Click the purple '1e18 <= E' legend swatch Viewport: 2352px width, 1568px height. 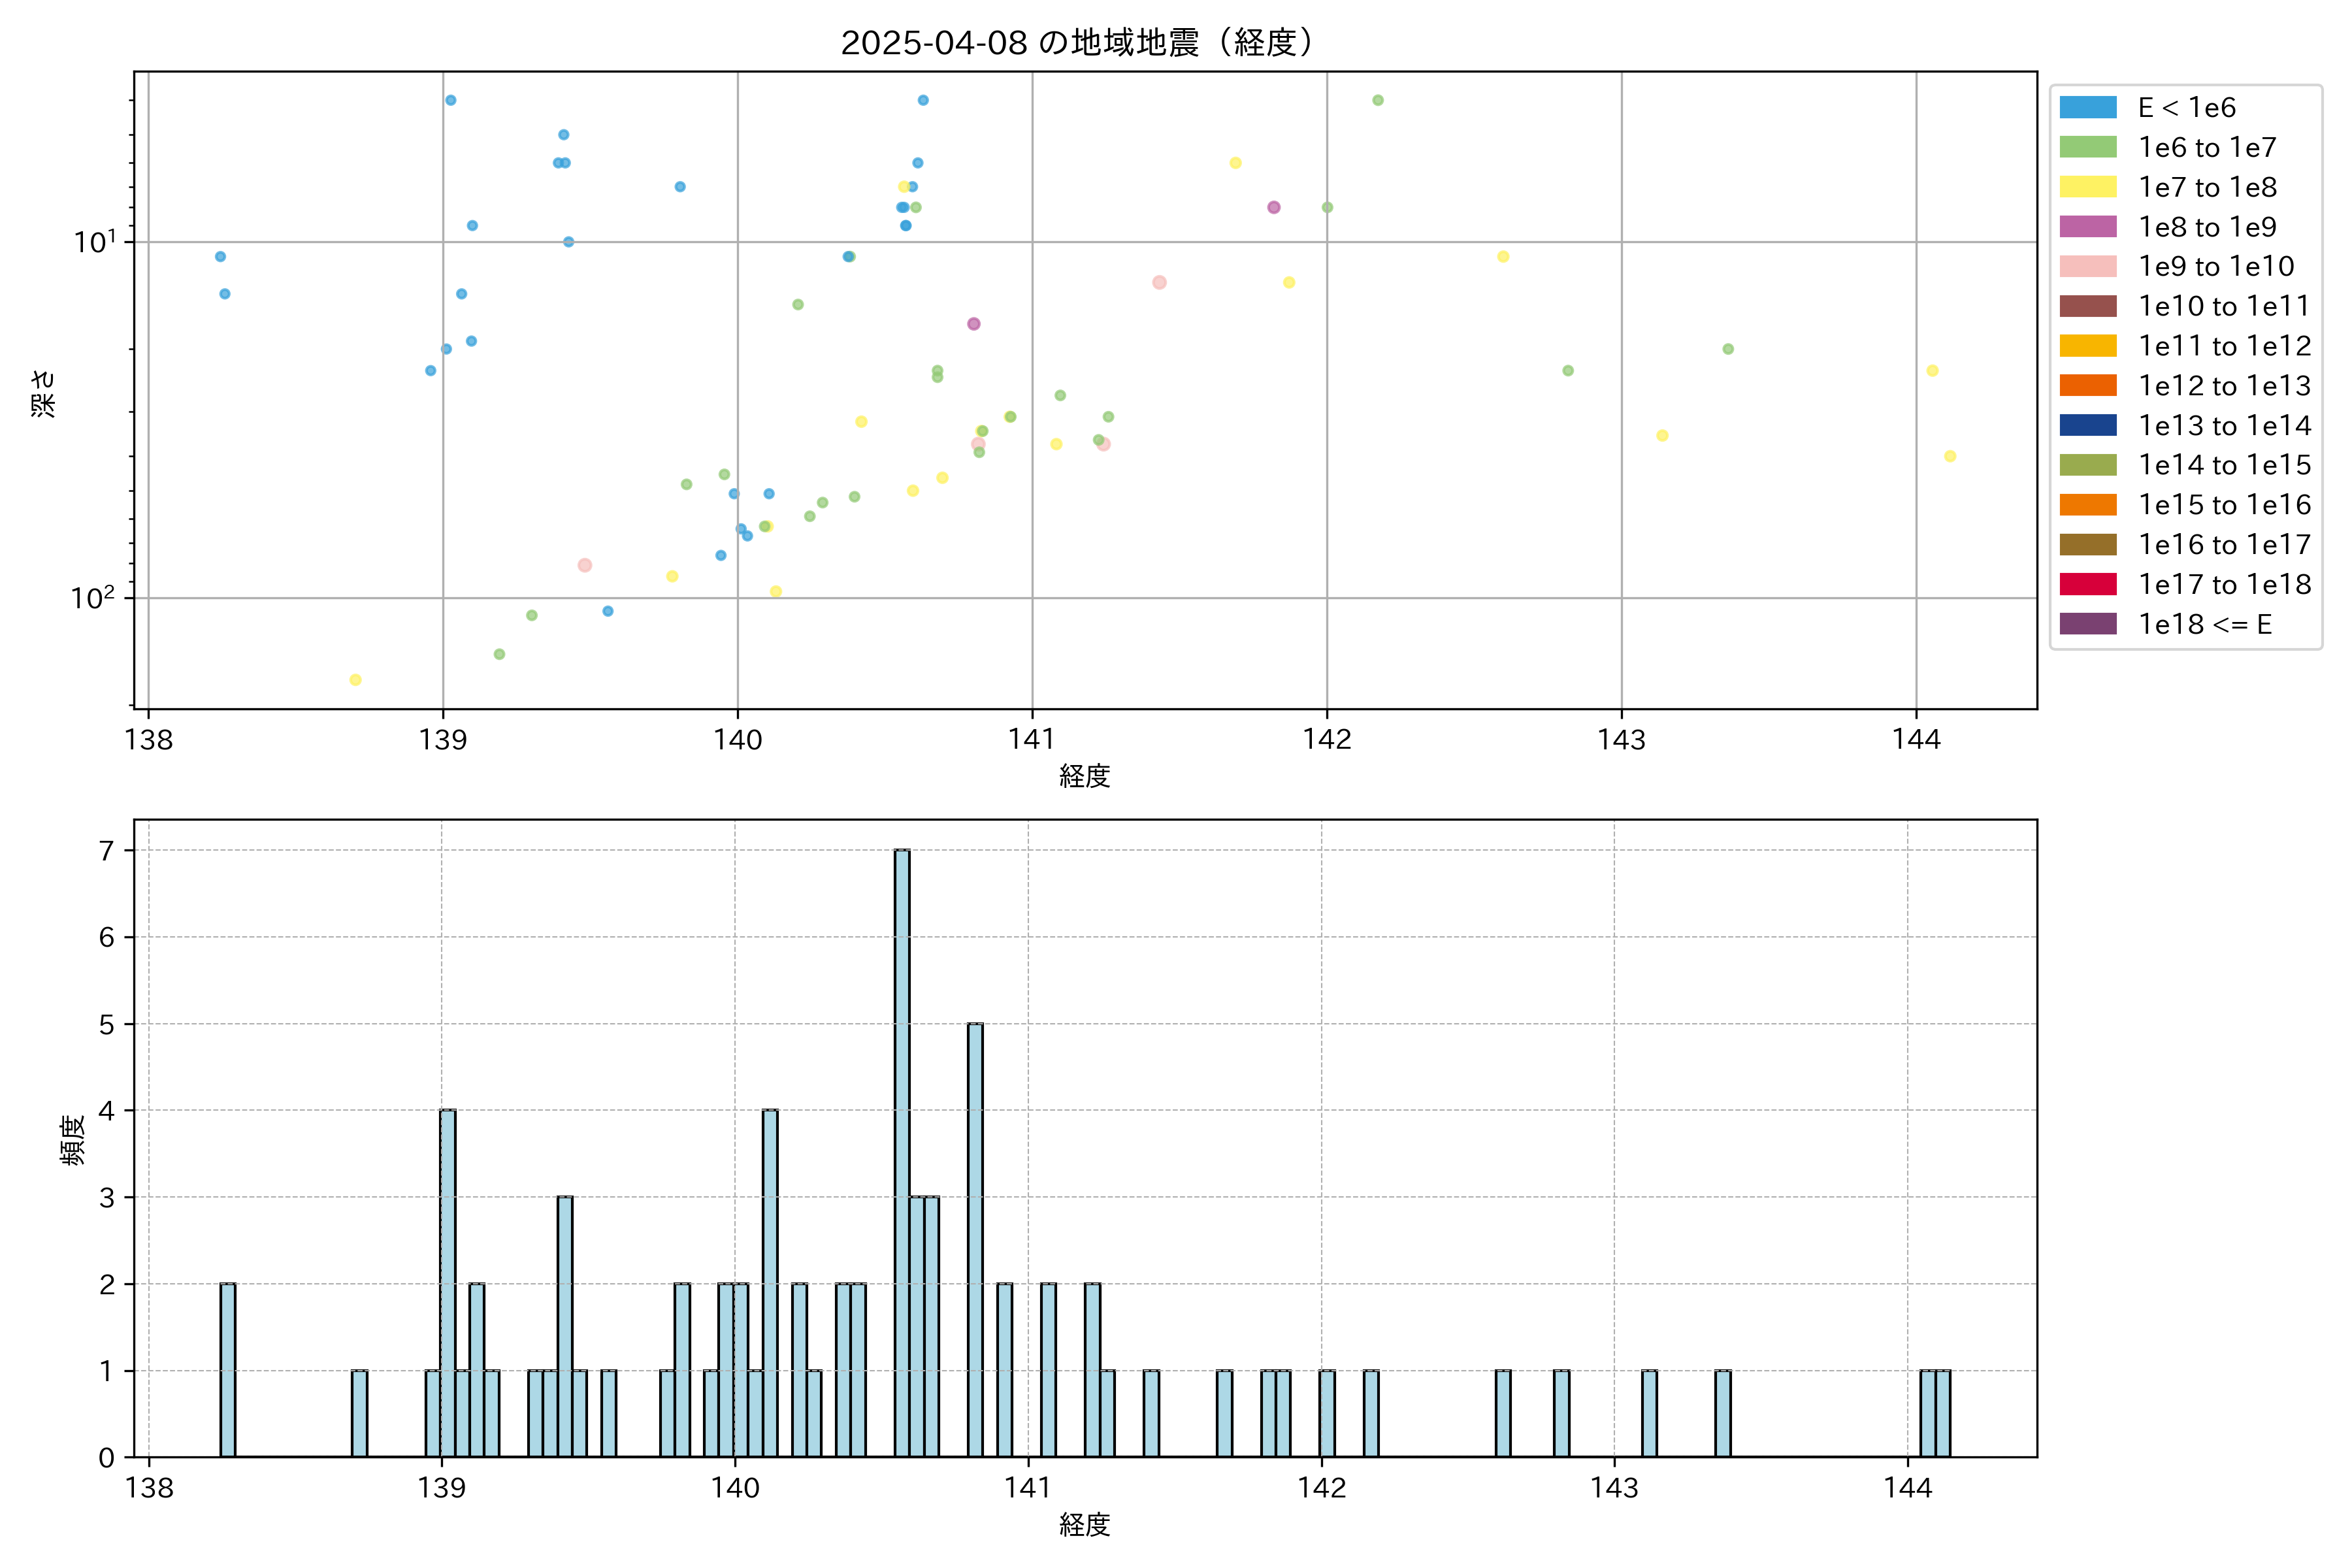point(2087,624)
